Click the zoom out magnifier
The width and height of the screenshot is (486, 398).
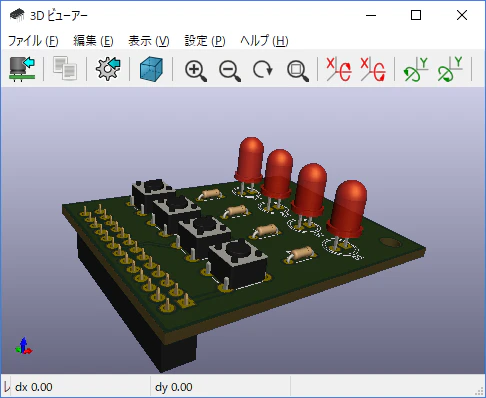coord(230,71)
